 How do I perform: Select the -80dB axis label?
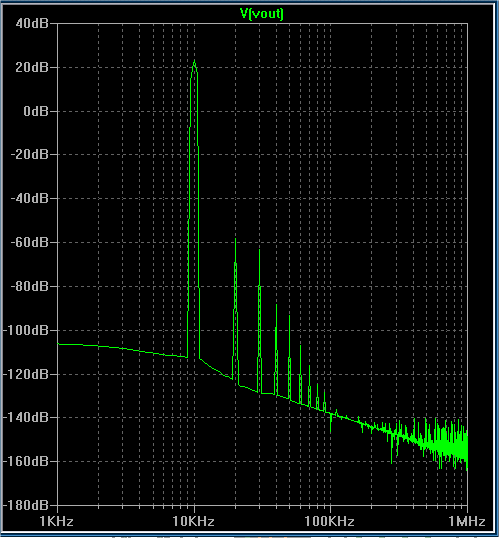click(30, 286)
